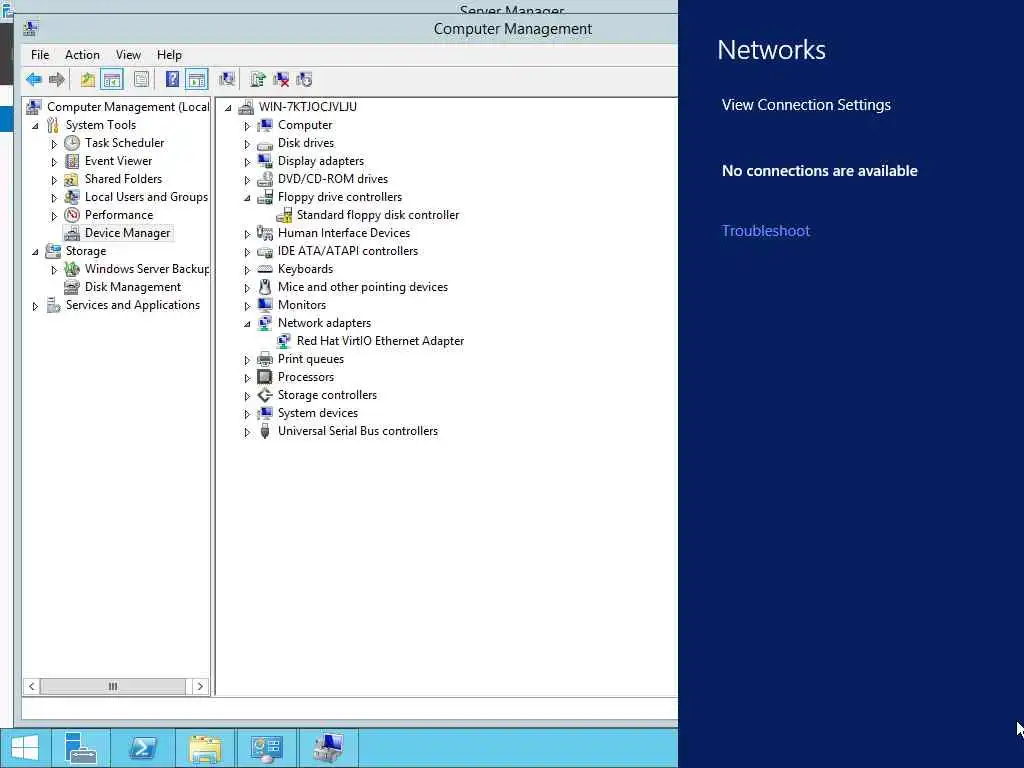Open the File menu
This screenshot has height=768, width=1024.
point(40,55)
